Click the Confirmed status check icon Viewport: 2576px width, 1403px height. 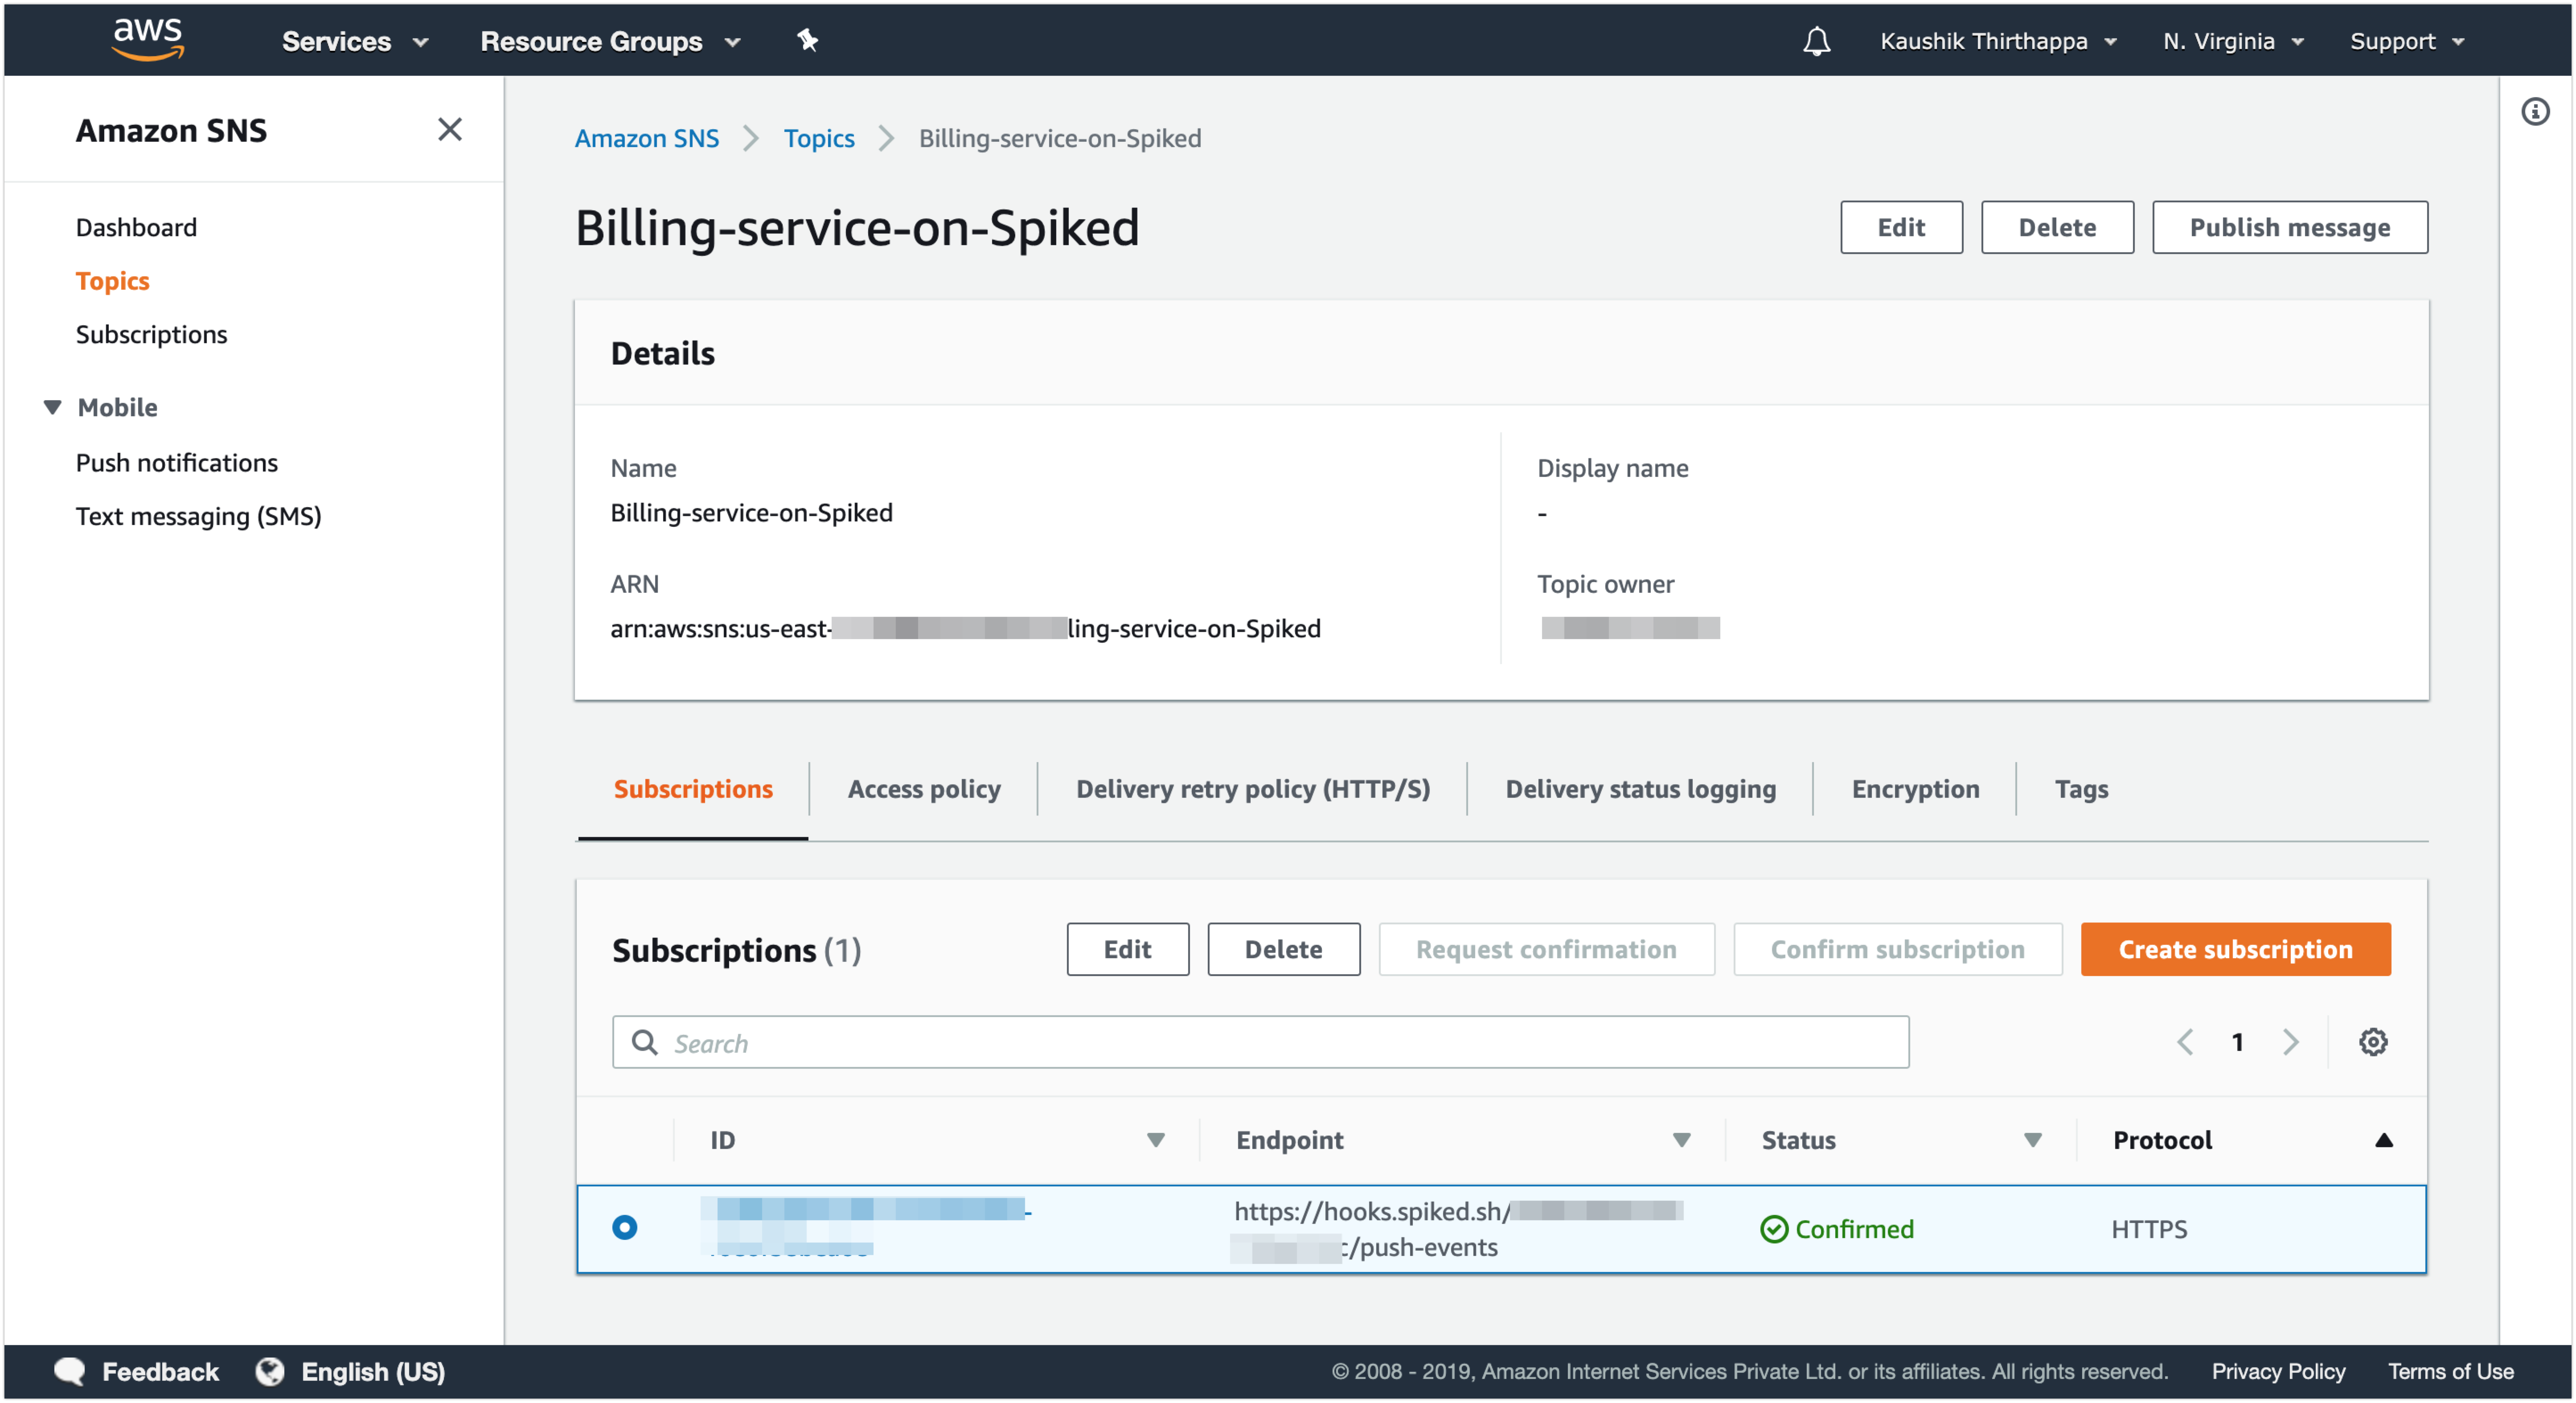coord(1773,1229)
